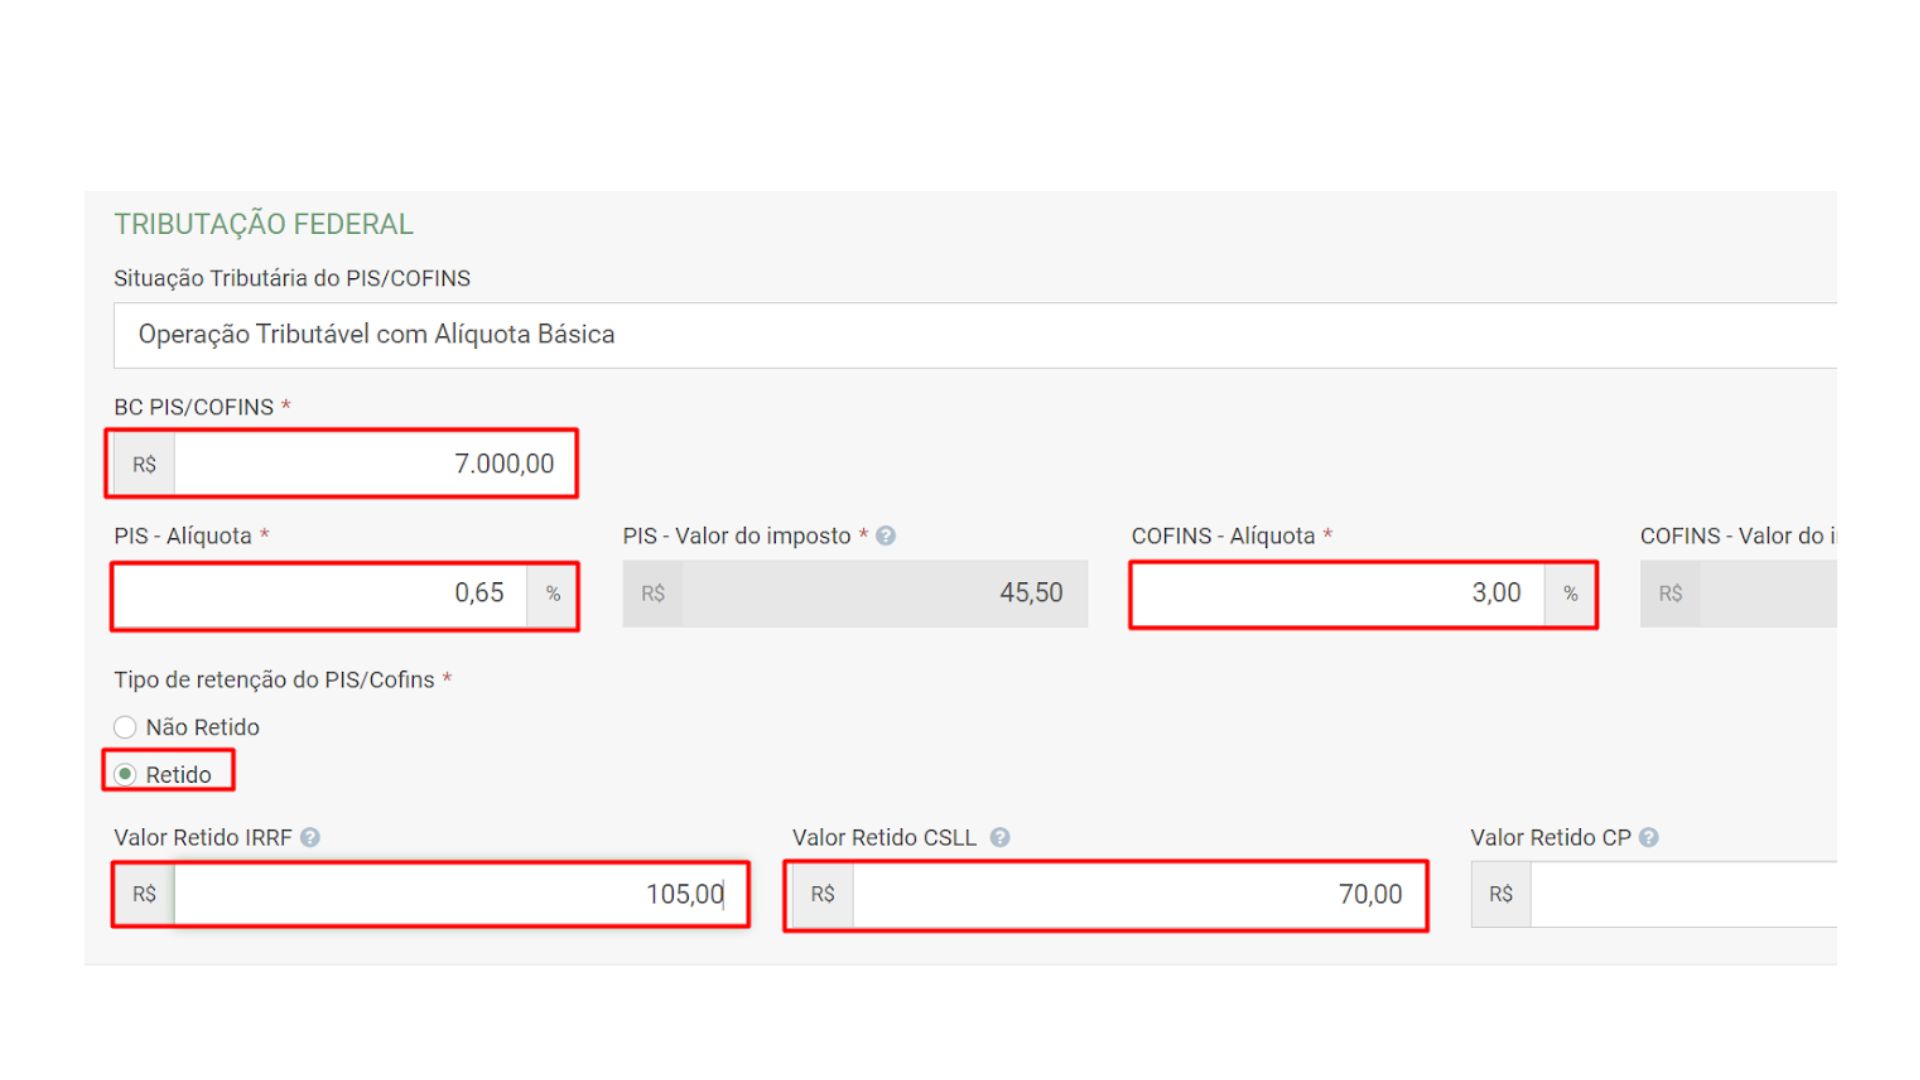This screenshot has width=1920, height=1080.
Task: Click R$ prefix of BC PIS/COFINS field
Action: tap(144, 464)
